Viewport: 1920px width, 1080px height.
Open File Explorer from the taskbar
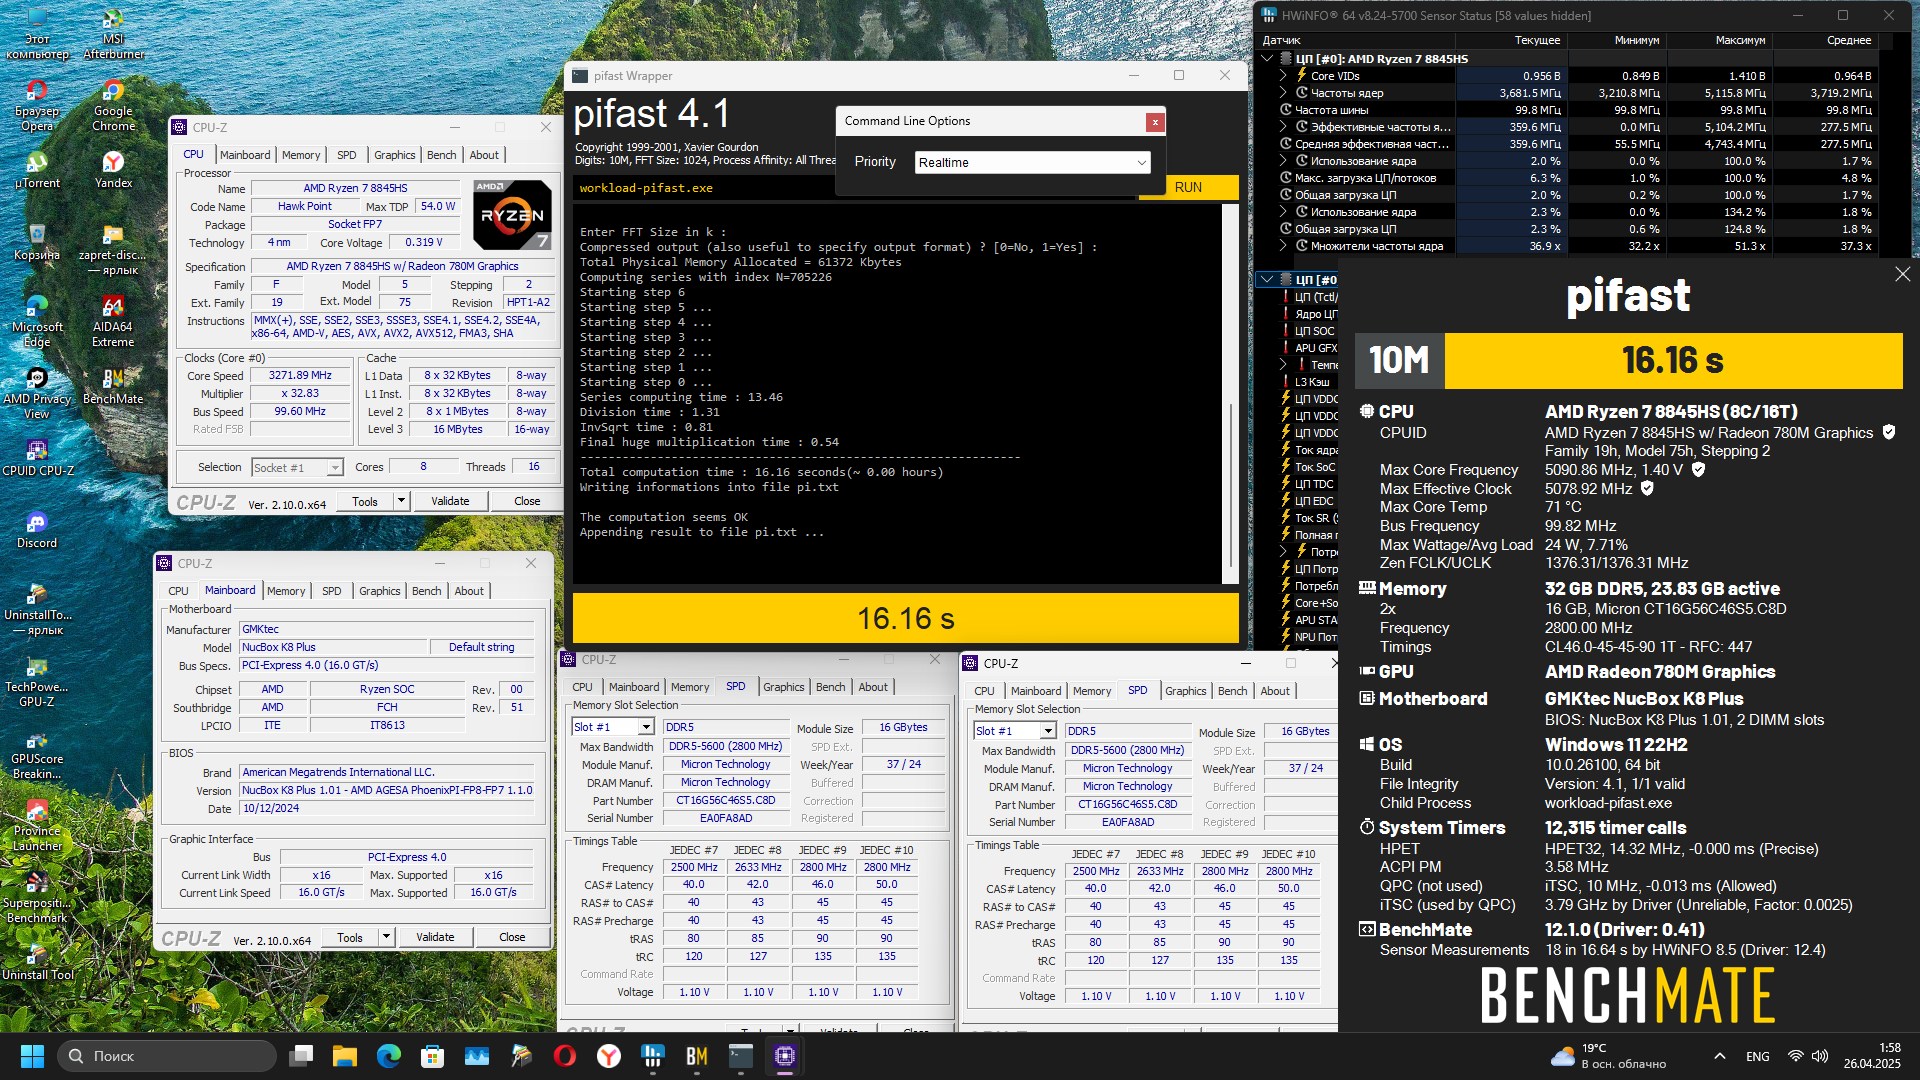(x=345, y=1056)
